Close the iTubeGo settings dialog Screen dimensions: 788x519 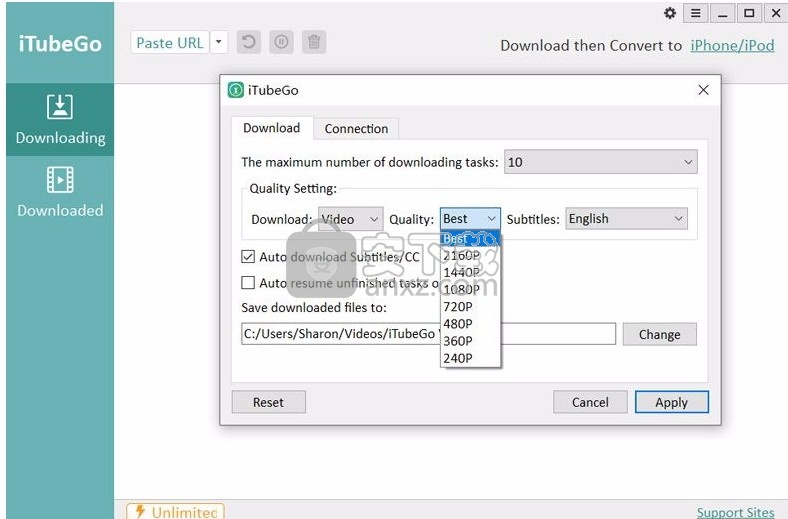coord(704,90)
